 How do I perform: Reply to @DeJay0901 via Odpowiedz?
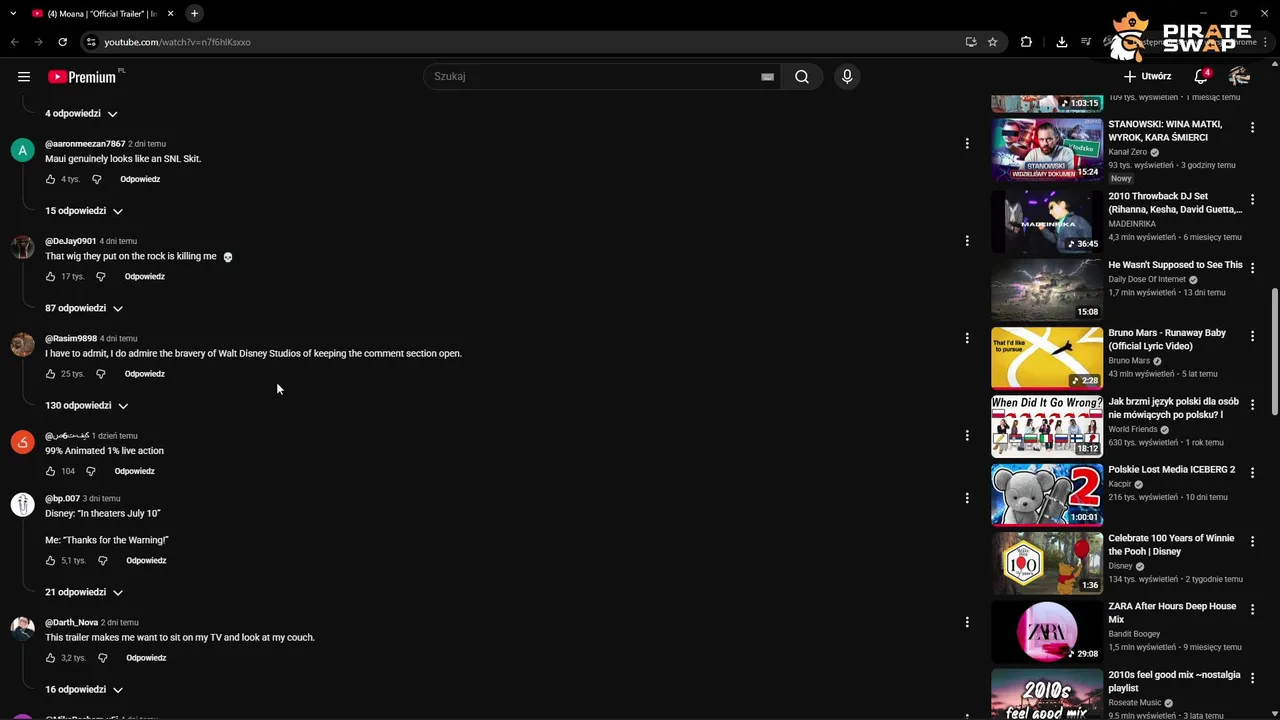click(x=144, y=276)
